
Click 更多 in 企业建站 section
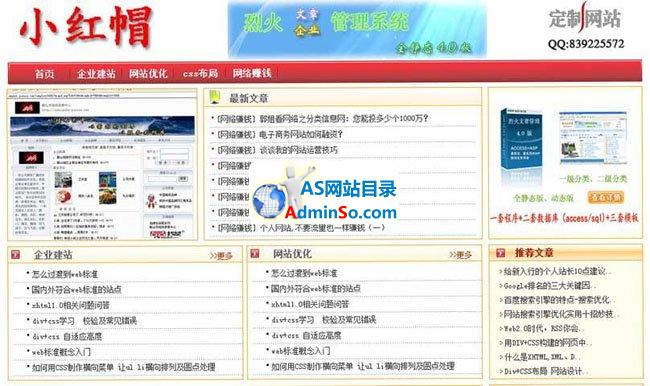(x=221, y=256)
